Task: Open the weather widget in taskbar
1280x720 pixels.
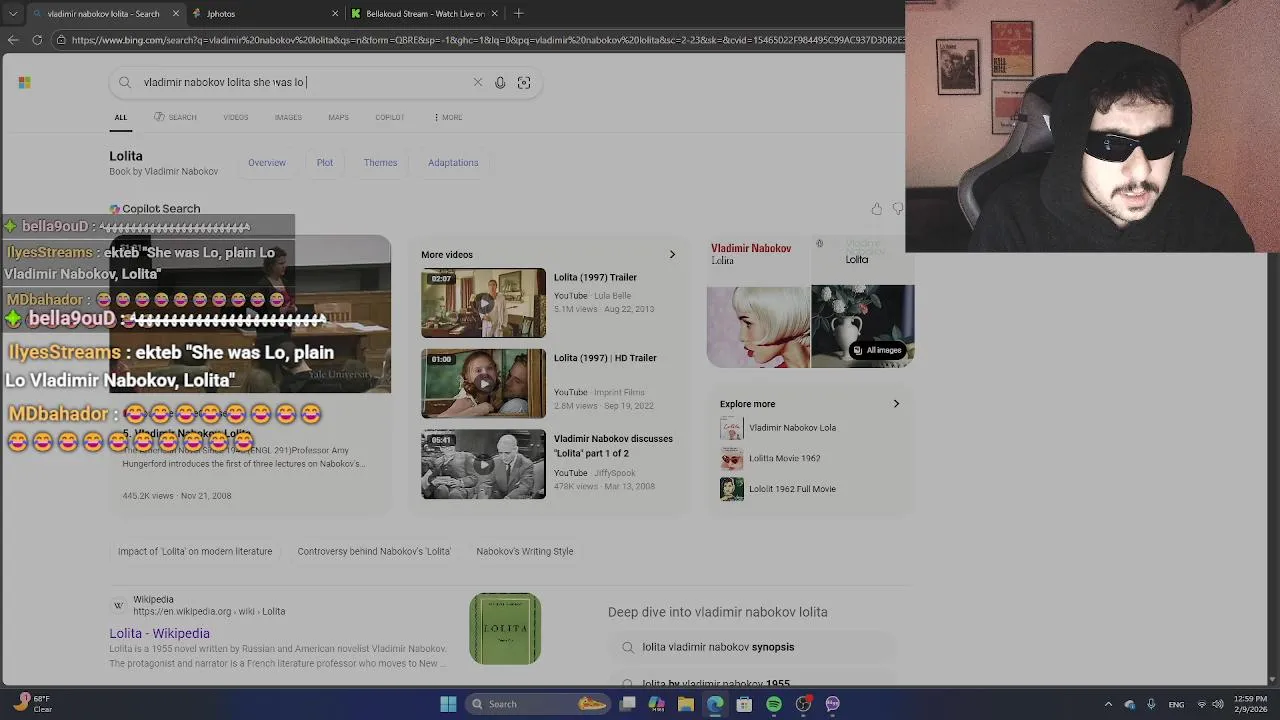Action: tap(30, 704)
